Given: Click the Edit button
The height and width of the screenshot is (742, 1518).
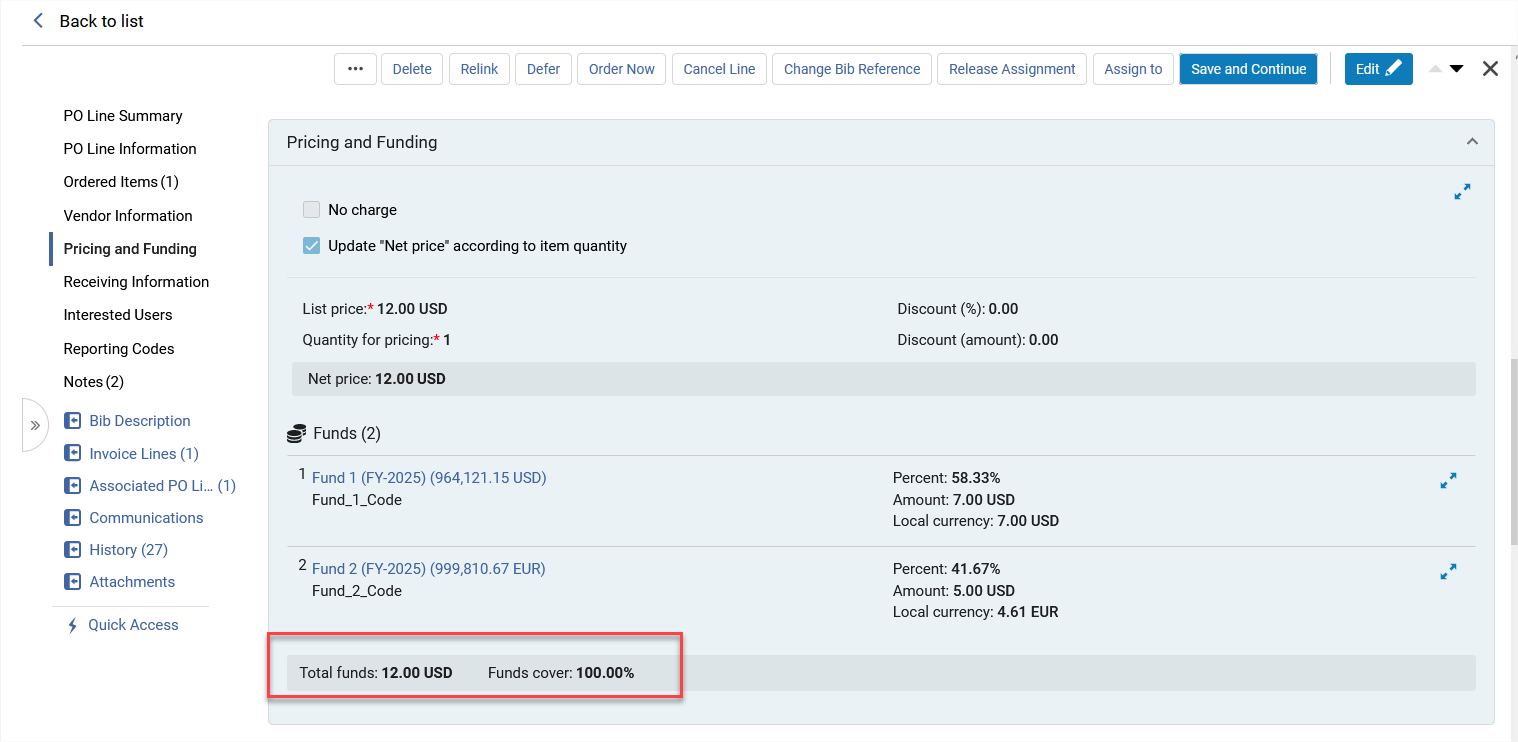Looking at the screenshot, I should (x=1379, y=69).
